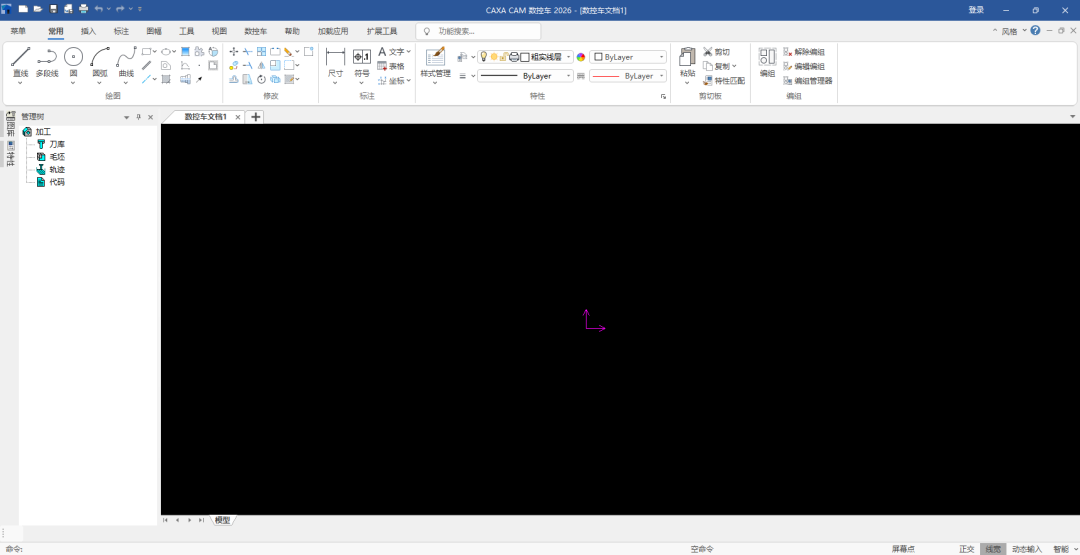Pin the 管理树 panel with pushpin
The image size is (1080, 555).
pyautogui.click(x=138, y=117)
